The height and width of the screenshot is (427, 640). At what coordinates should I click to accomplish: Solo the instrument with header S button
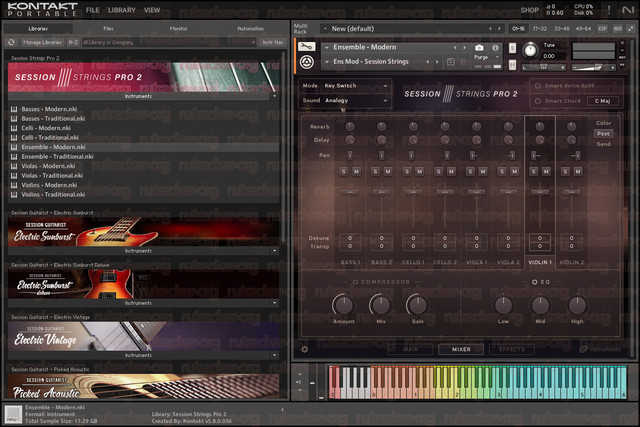[x=512, y=49]
